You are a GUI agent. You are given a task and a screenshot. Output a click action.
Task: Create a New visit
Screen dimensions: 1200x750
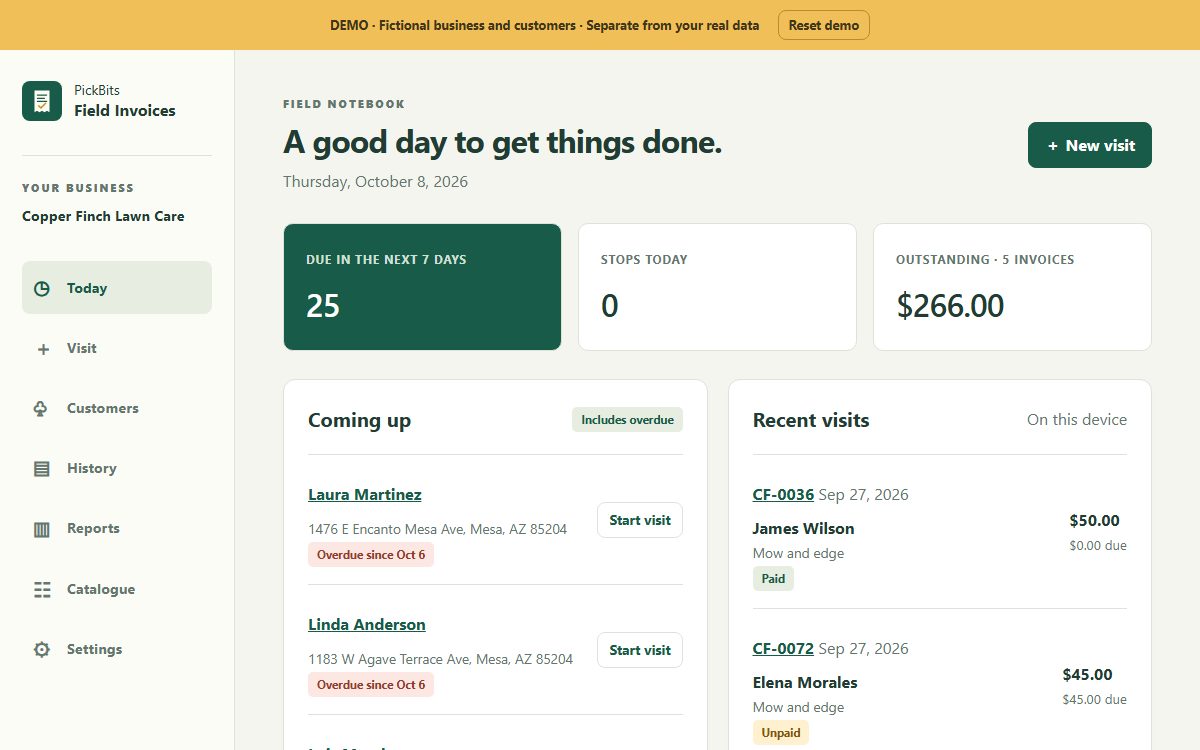click(1090, 145)
